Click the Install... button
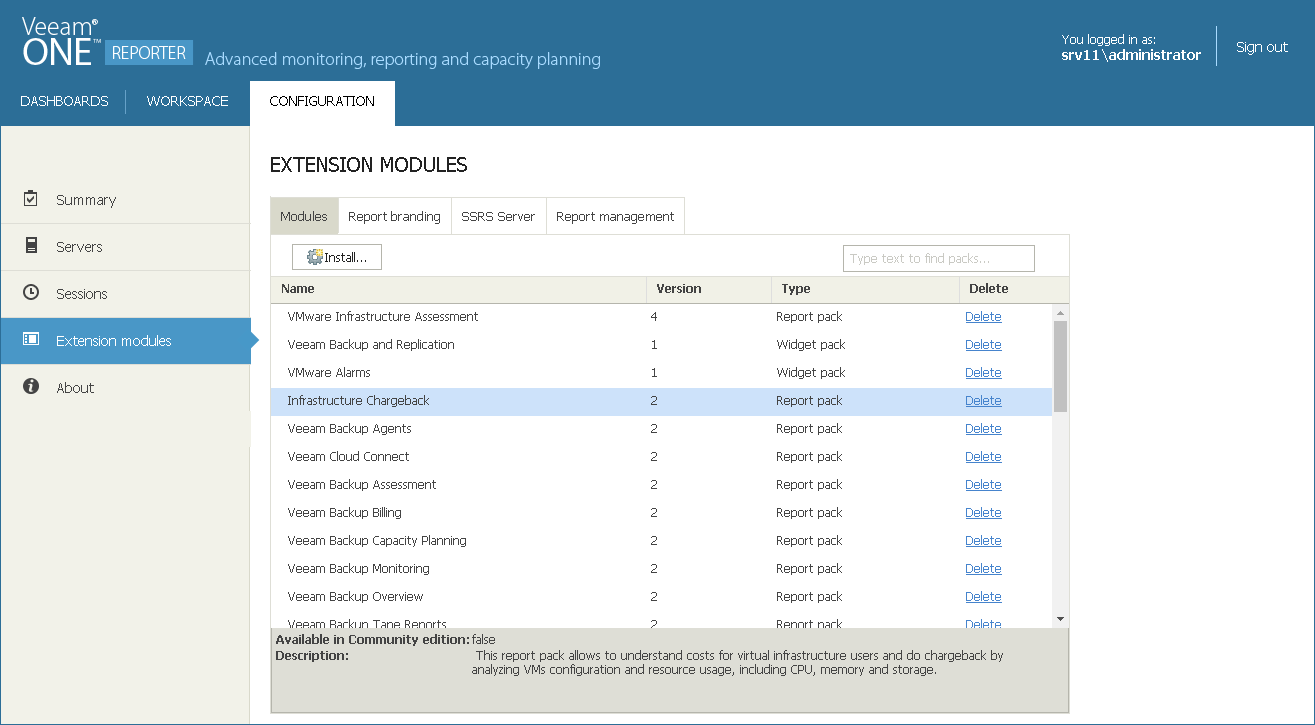This screenshot has width=1315, height=725. (x=337, y=258)
